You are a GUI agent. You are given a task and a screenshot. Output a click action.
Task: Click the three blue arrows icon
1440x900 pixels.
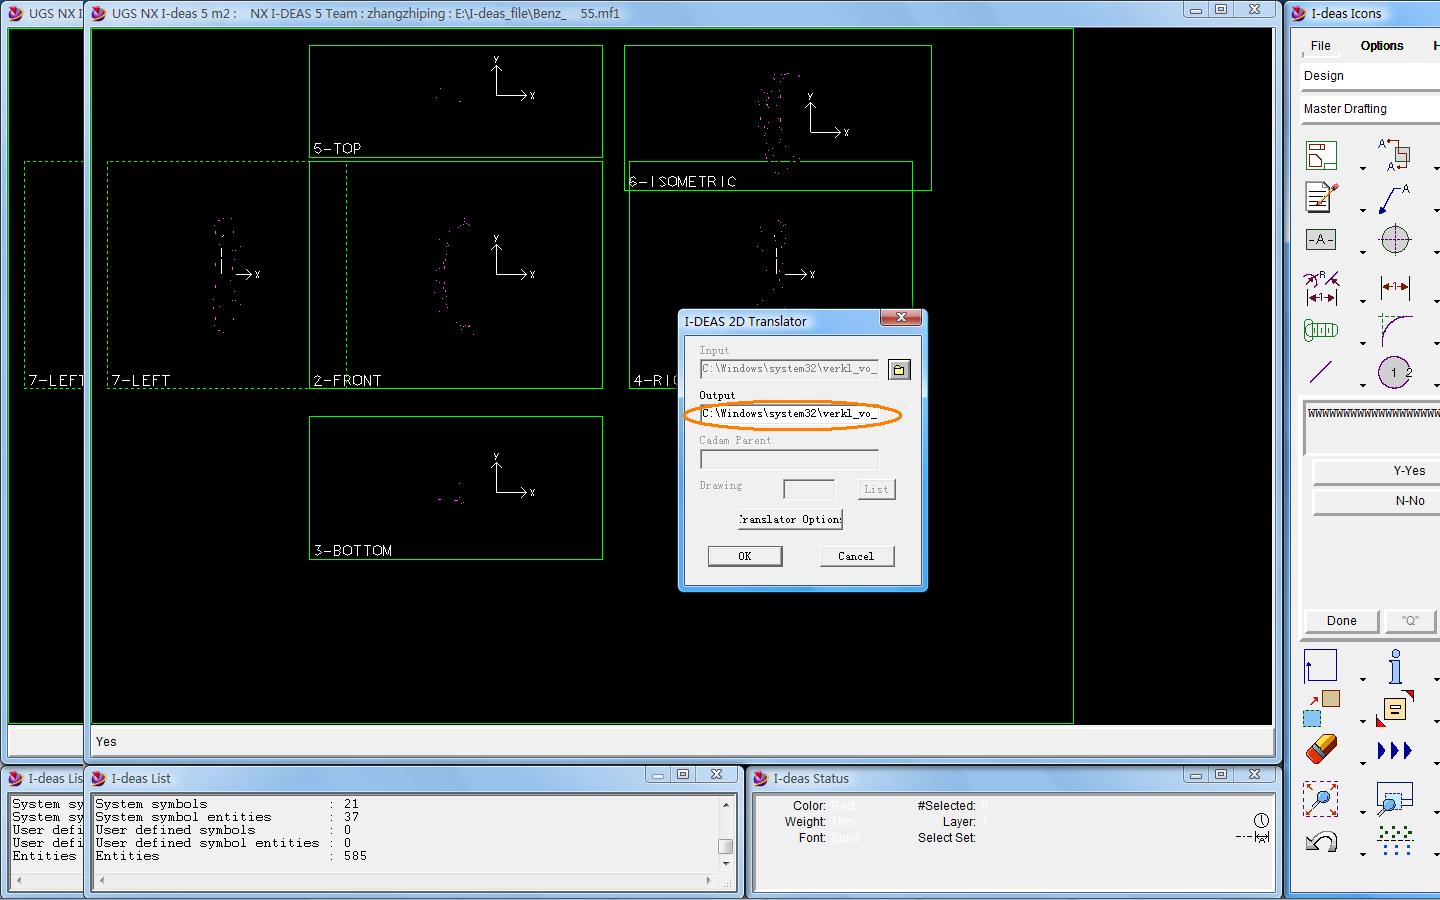(x=1395, y=750)
